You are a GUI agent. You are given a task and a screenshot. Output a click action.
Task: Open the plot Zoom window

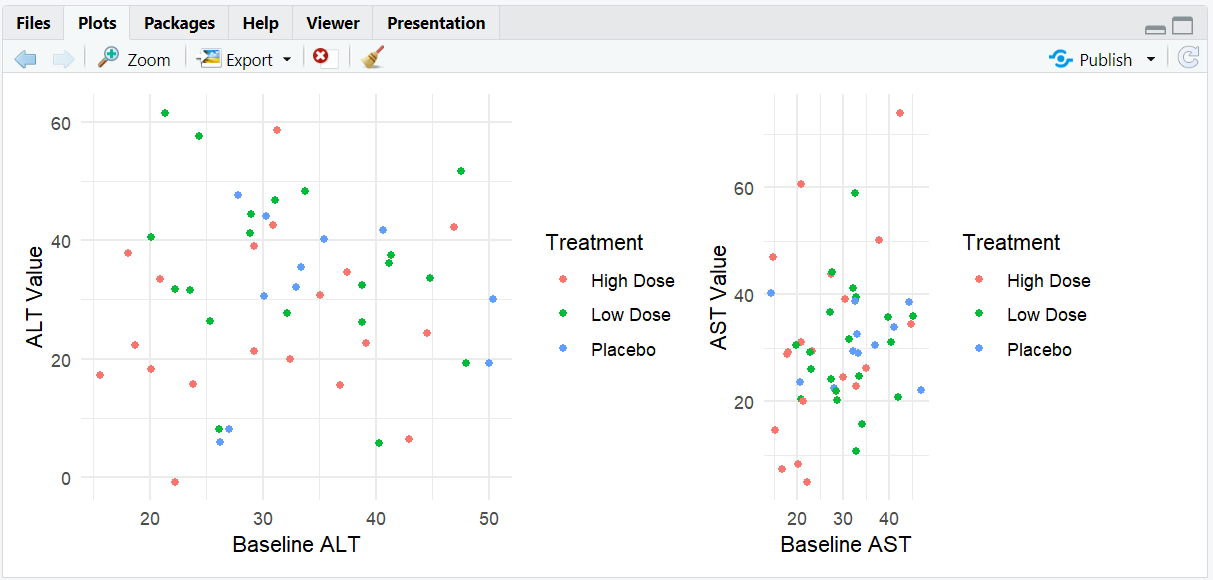tap(134, 59)
